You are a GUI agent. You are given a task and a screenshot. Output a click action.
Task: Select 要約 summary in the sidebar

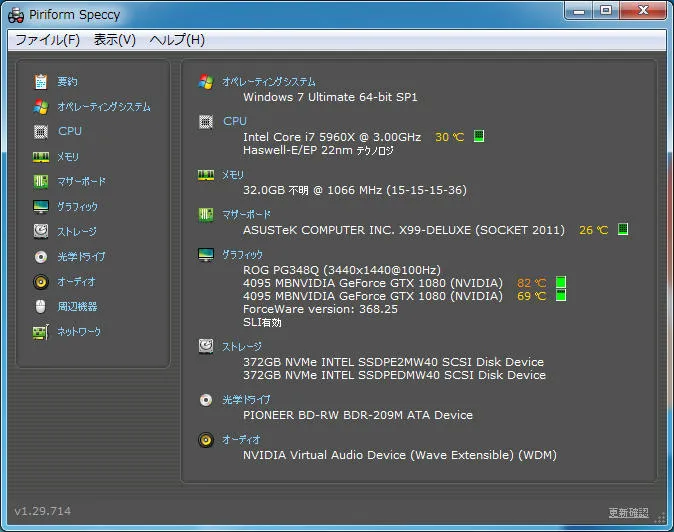67,82
